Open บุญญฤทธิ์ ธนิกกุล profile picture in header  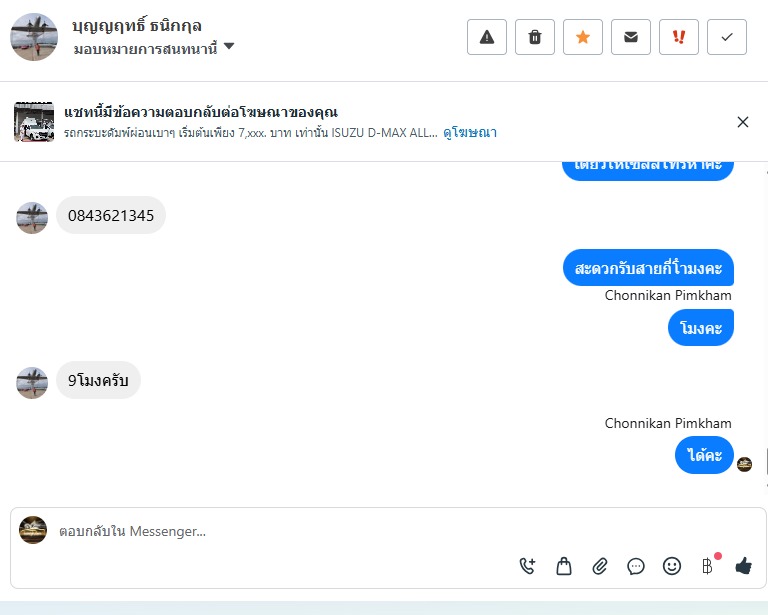(34, 37)
